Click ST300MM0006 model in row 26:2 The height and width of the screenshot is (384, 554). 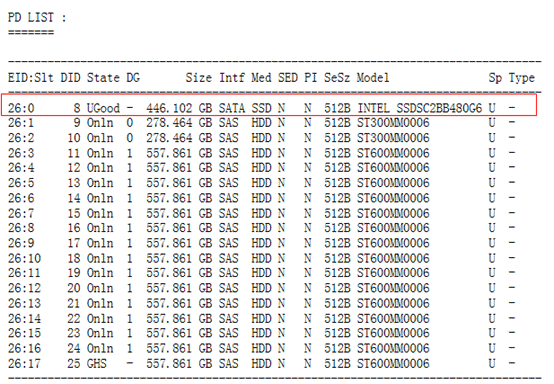[393, 138]
